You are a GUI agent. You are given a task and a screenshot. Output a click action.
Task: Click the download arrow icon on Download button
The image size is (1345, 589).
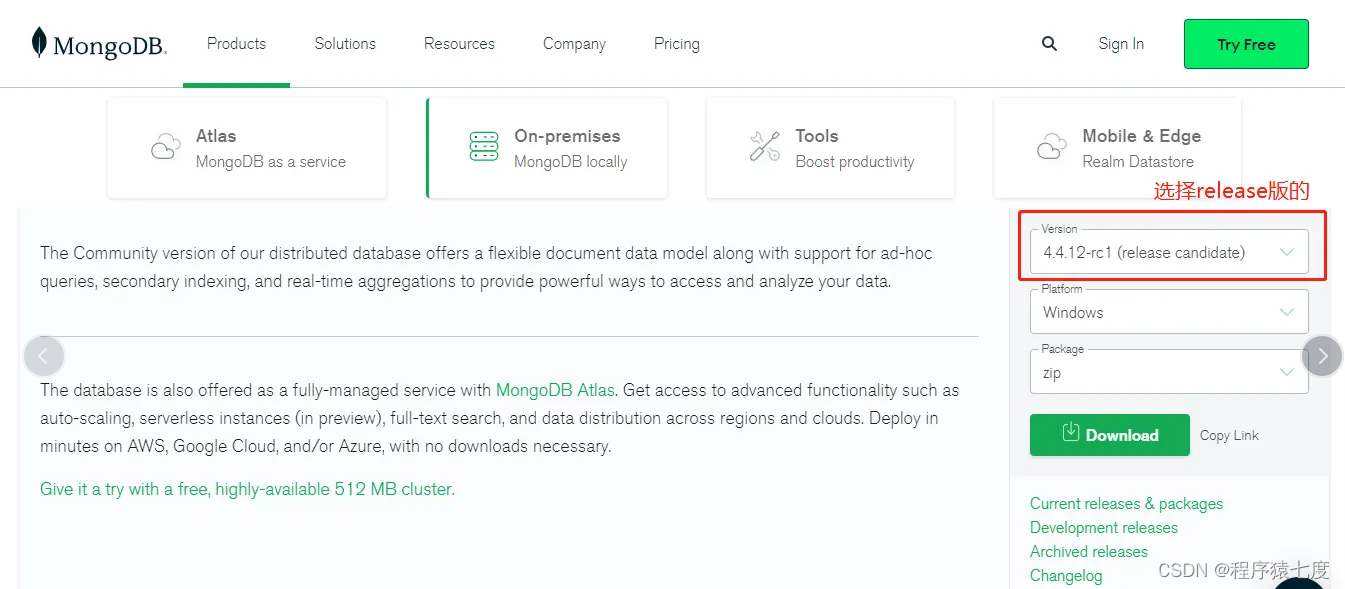point(1070,434)
